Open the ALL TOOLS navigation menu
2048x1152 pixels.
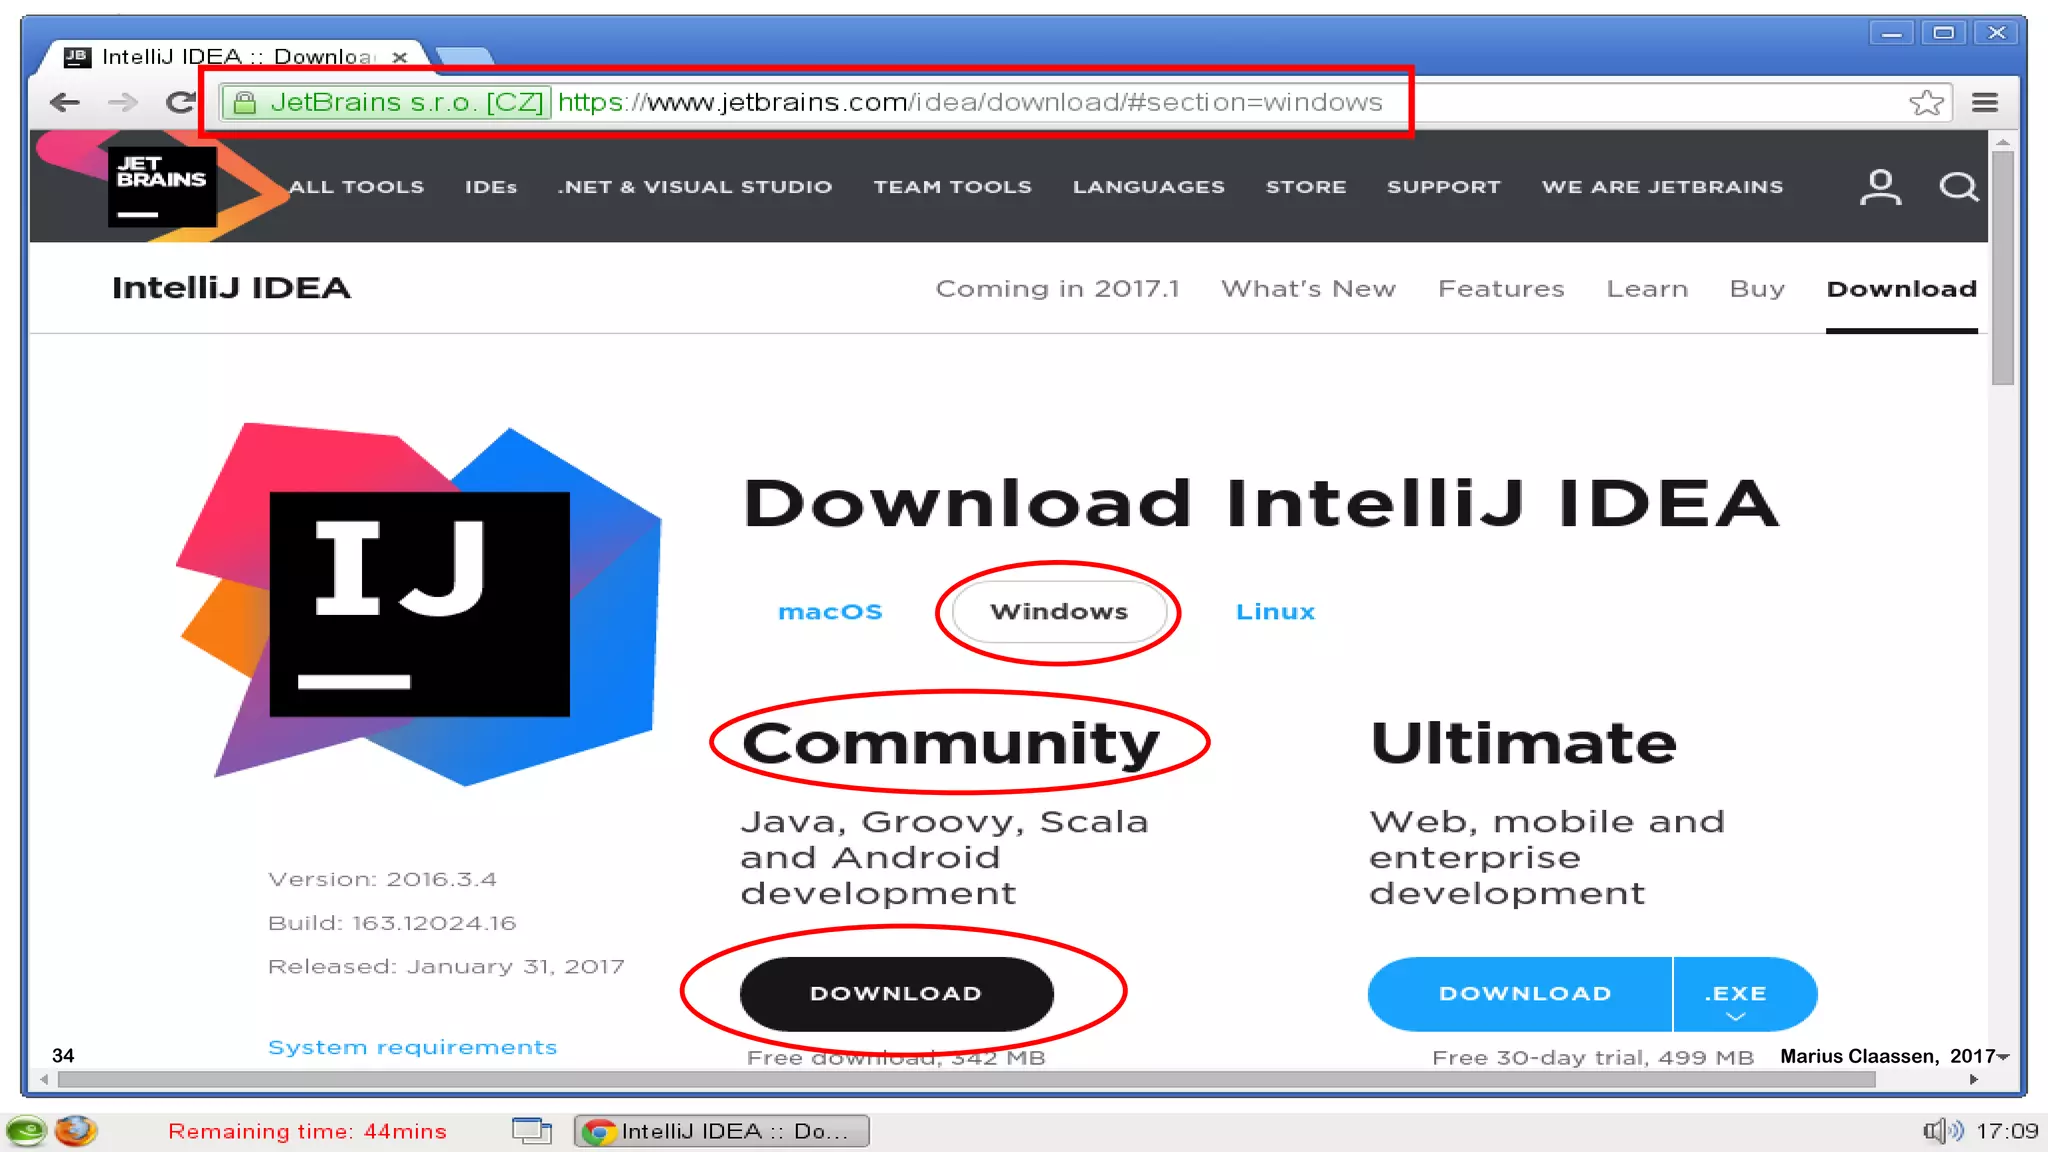click(x=356, y=187)
